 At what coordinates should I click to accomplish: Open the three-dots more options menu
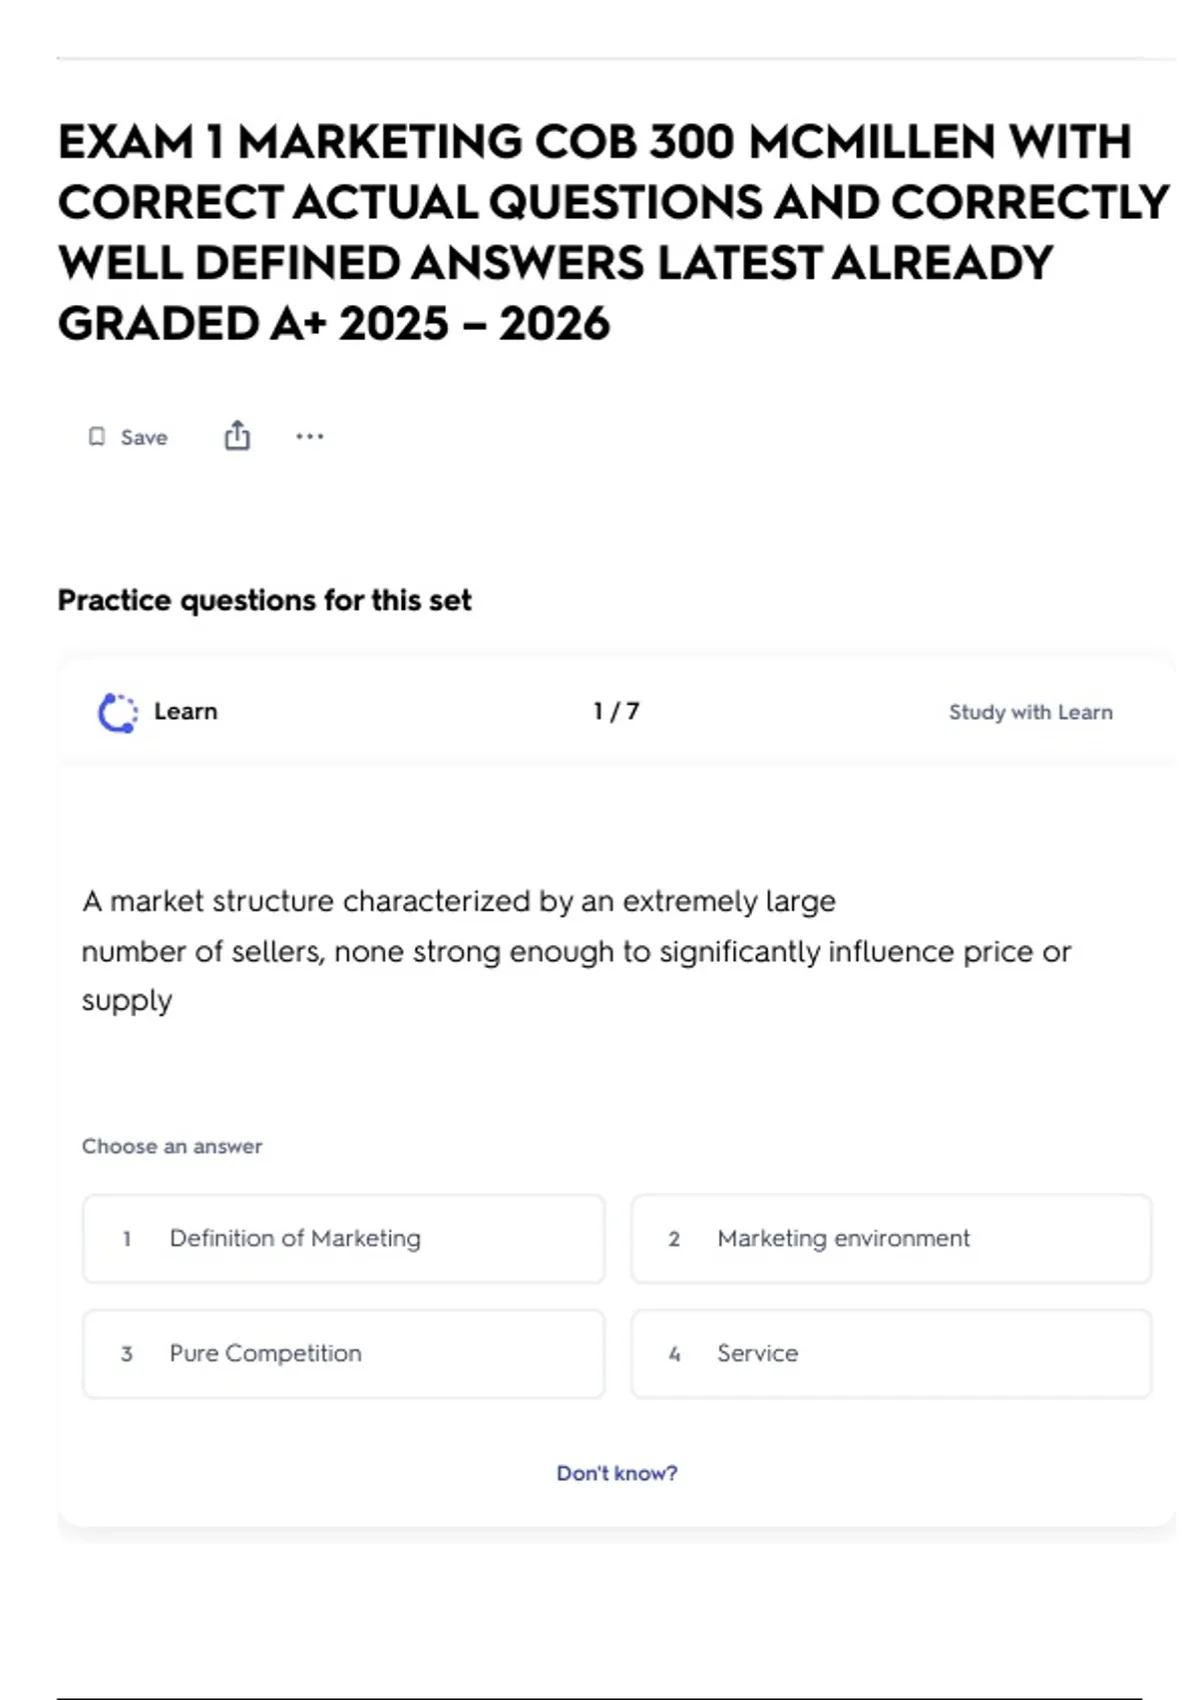pyautogui.click(x=310, y=436)
